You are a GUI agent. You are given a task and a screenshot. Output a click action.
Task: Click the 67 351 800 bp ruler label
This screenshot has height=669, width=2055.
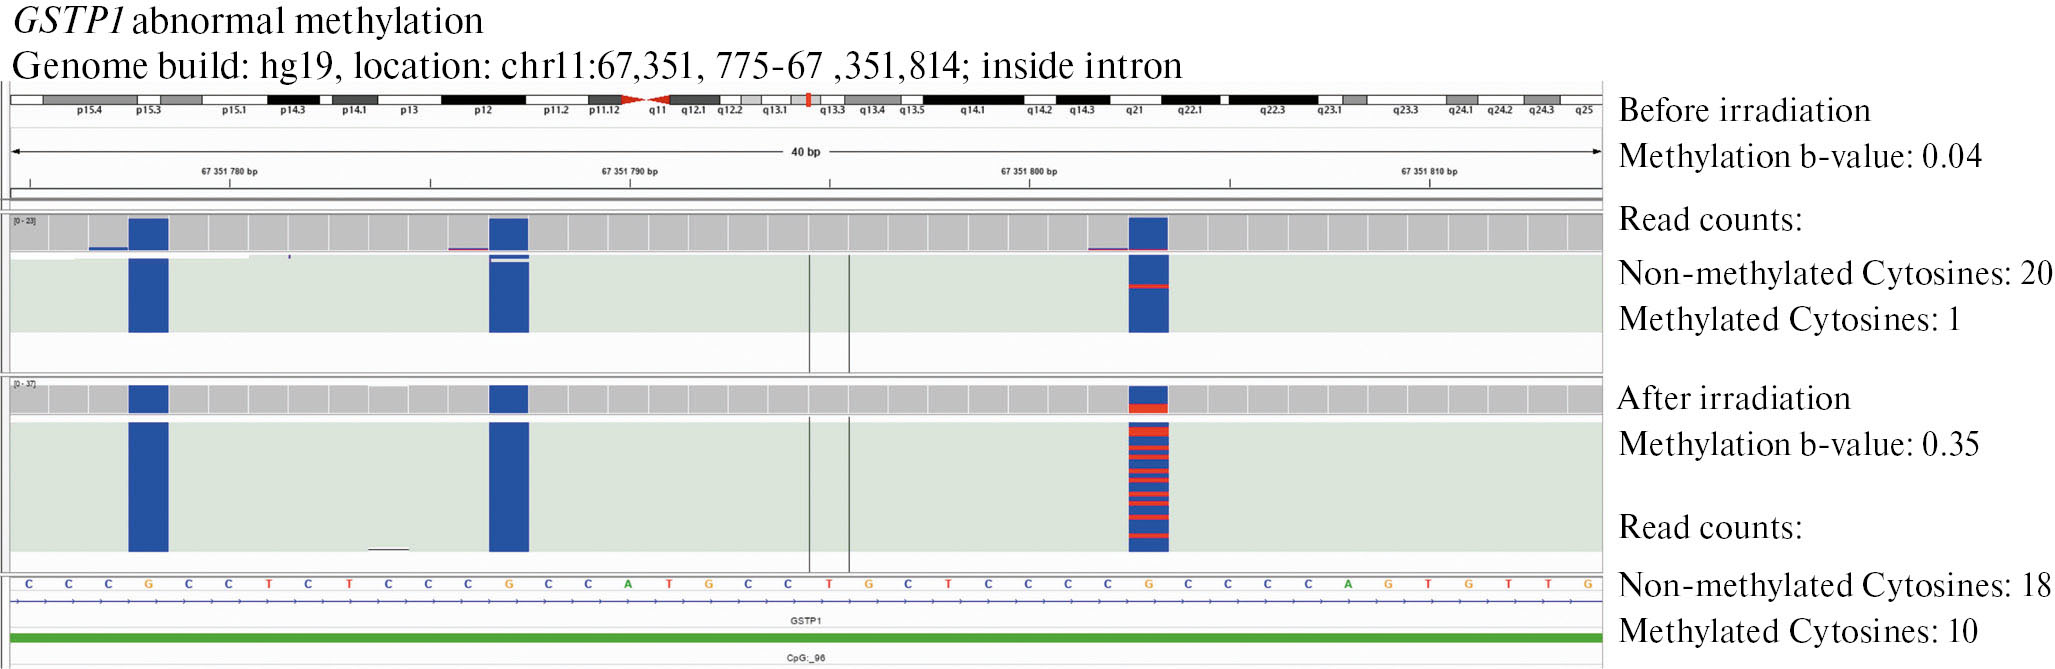(x=1029, y=172)
